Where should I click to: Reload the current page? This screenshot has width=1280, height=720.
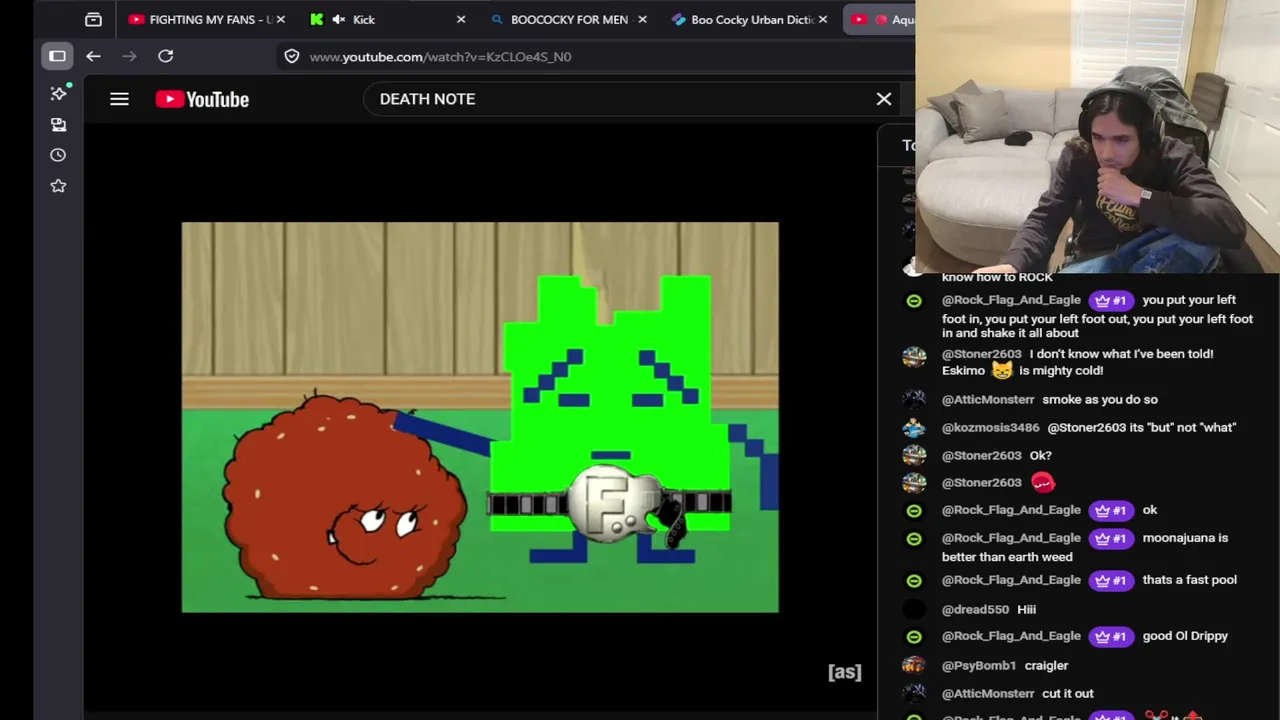pos(166,56)
